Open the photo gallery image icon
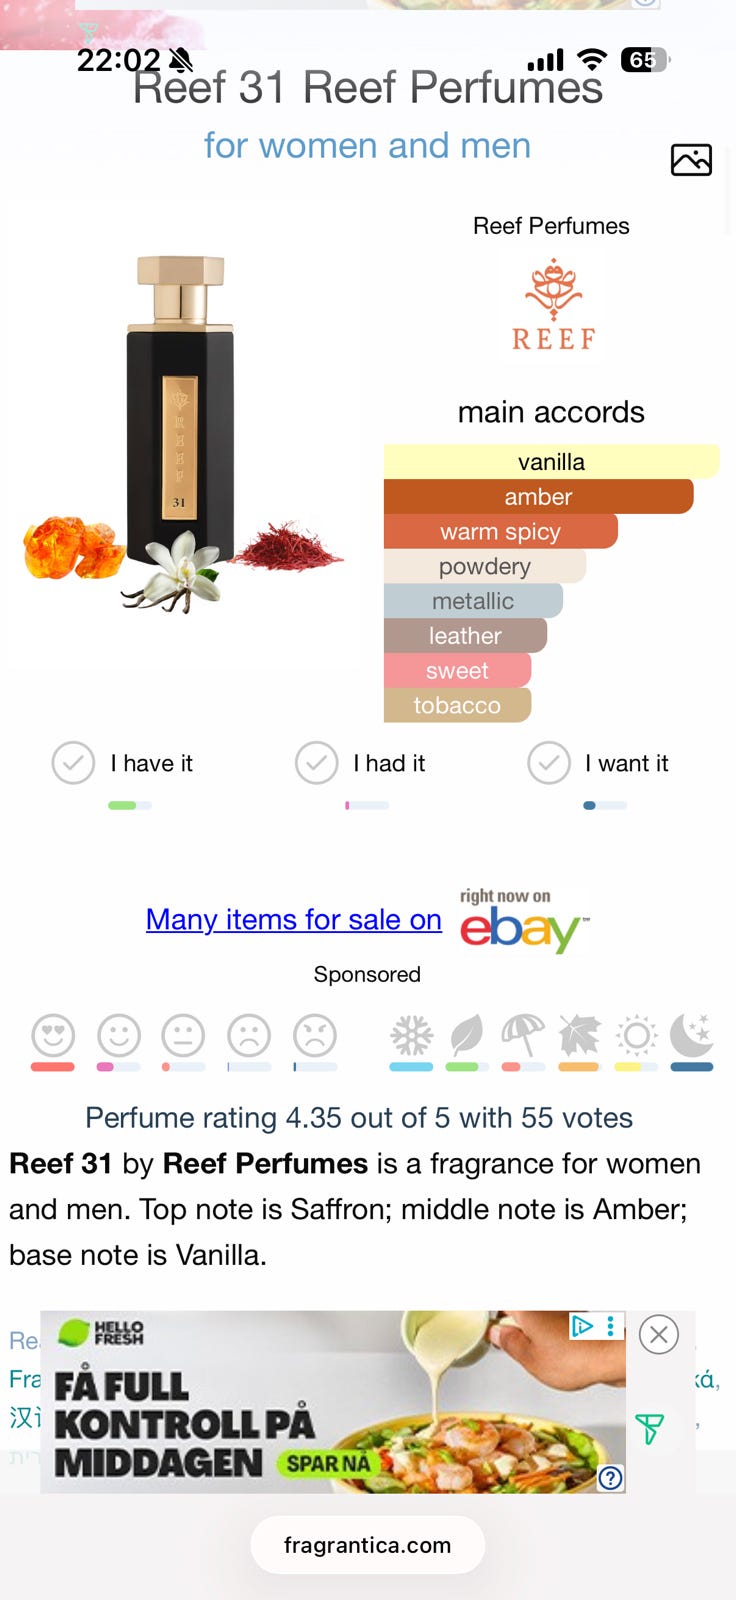This screenshot has width=736, height=1600. pyautogui.click(x=691, y=160)
